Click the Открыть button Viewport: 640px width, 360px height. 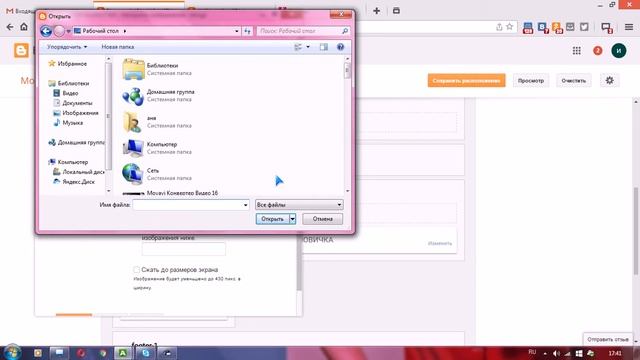coord(272,219)
